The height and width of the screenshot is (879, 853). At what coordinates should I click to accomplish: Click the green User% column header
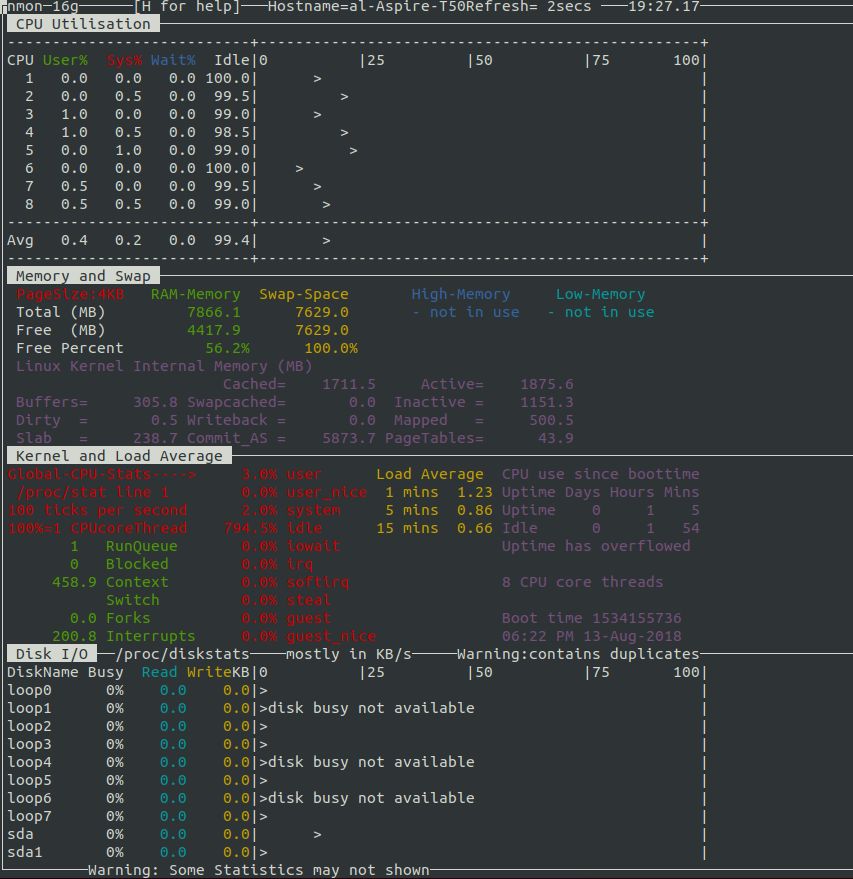65,60
